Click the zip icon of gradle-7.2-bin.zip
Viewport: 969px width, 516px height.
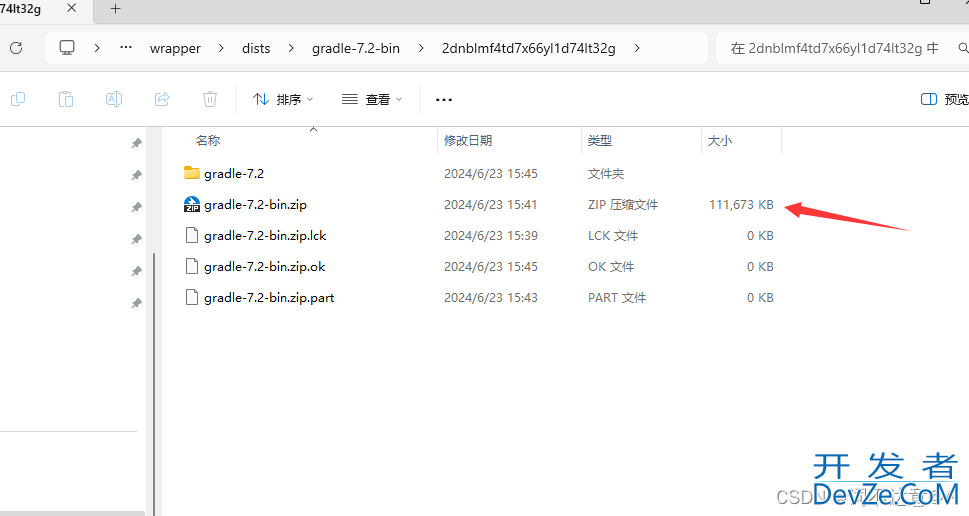point(192,205)
